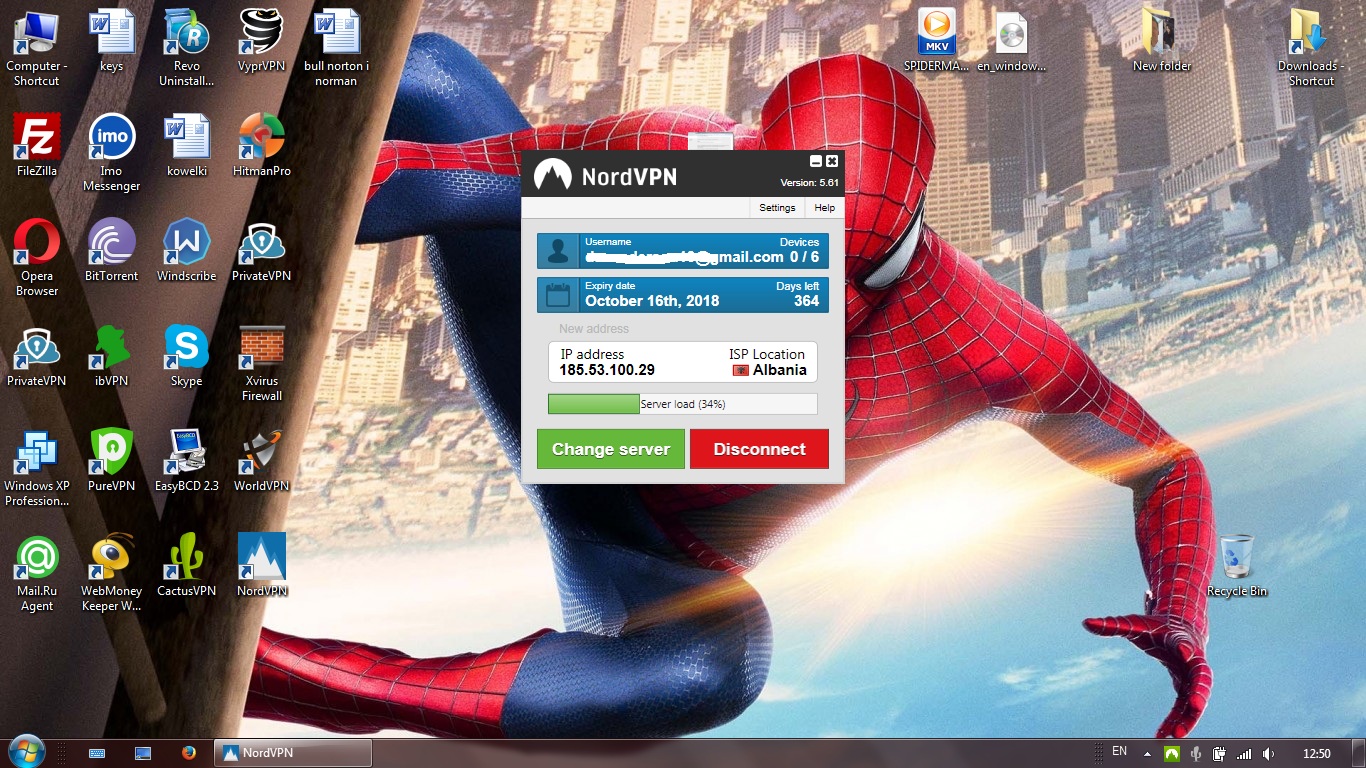
Task: Select the Opera Browser desktop icon
Action: (x=37, y=258)
